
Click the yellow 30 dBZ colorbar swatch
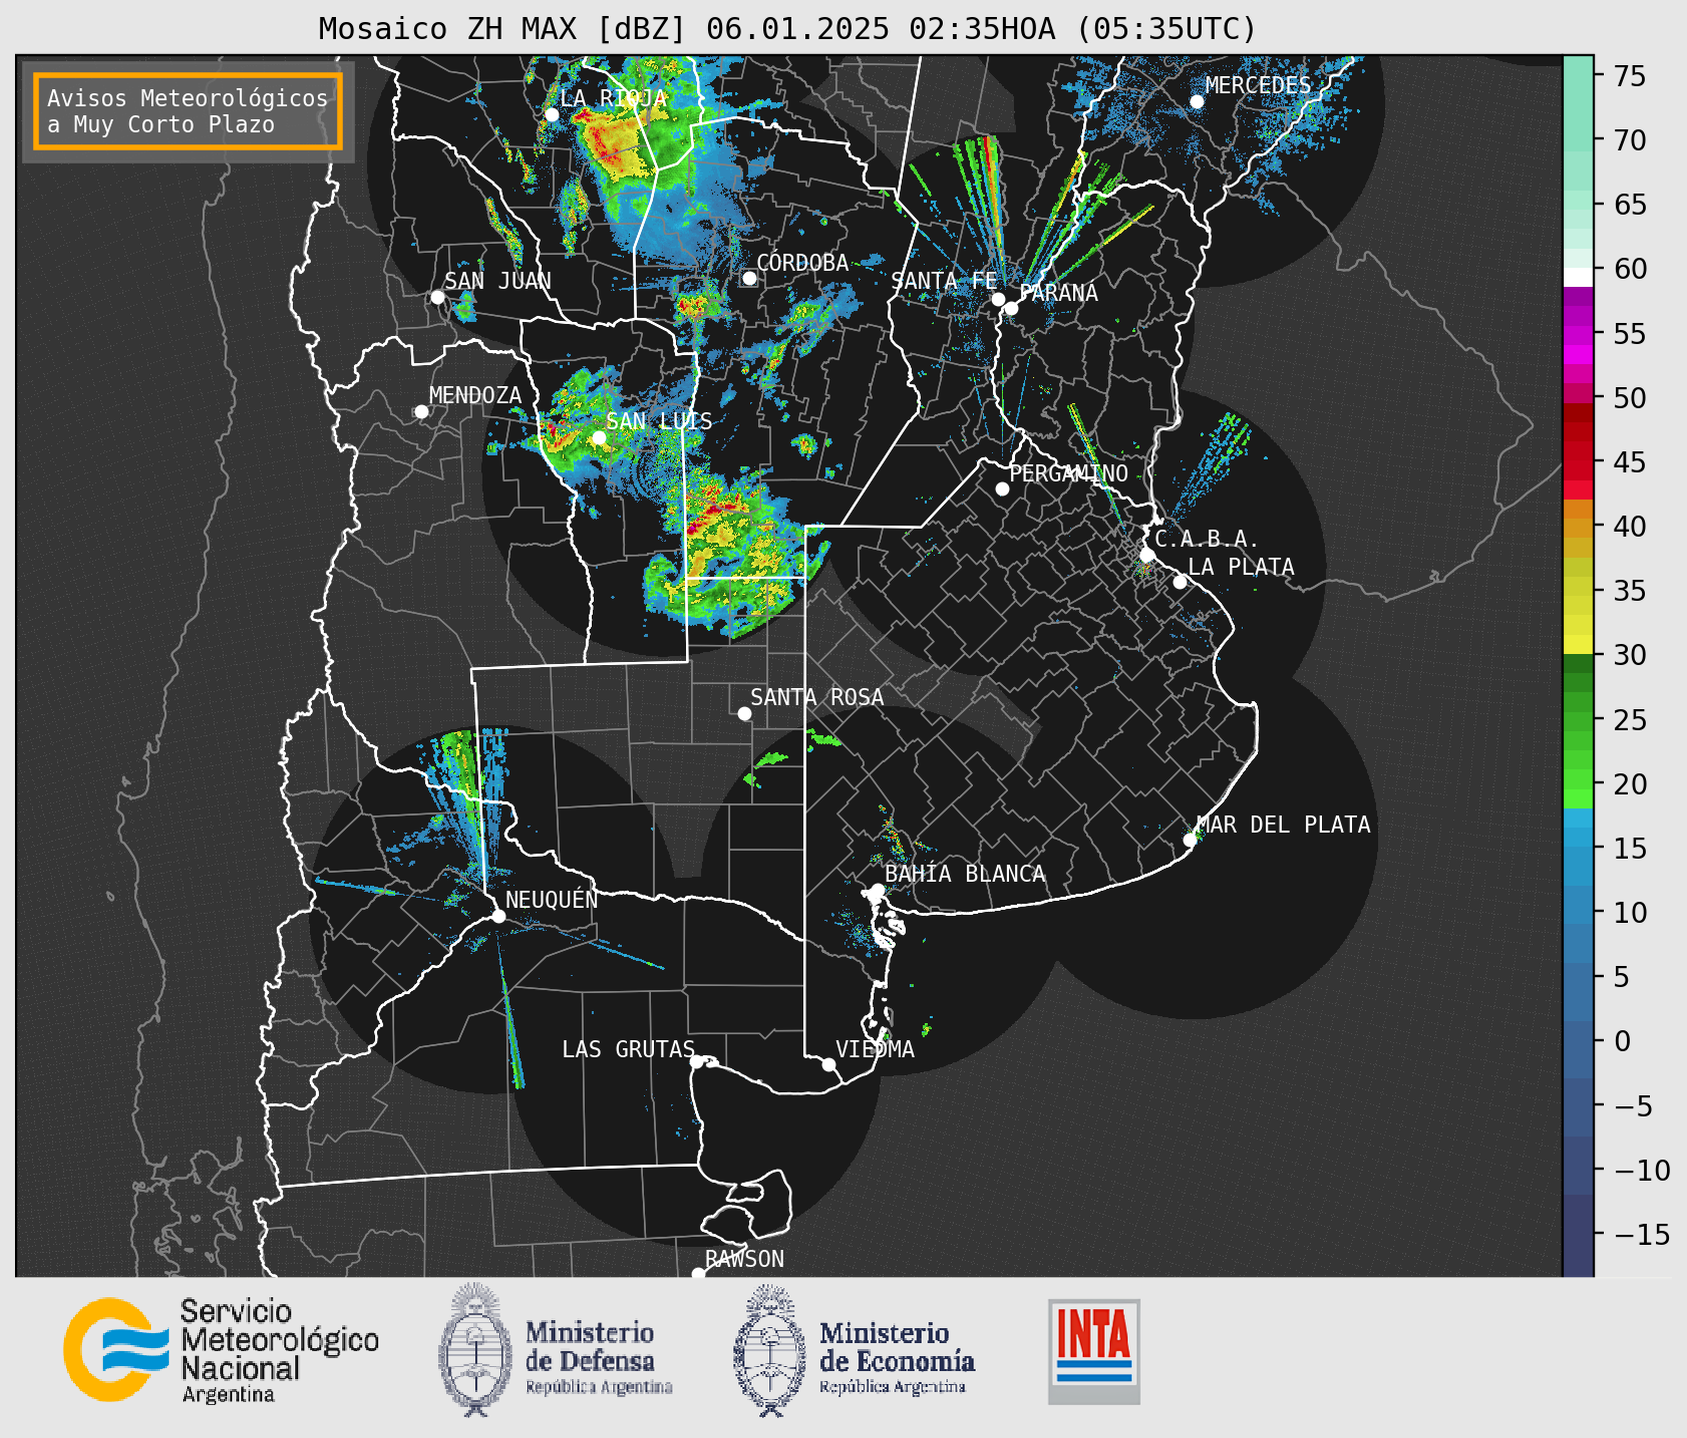click(x=1578, y=645)
